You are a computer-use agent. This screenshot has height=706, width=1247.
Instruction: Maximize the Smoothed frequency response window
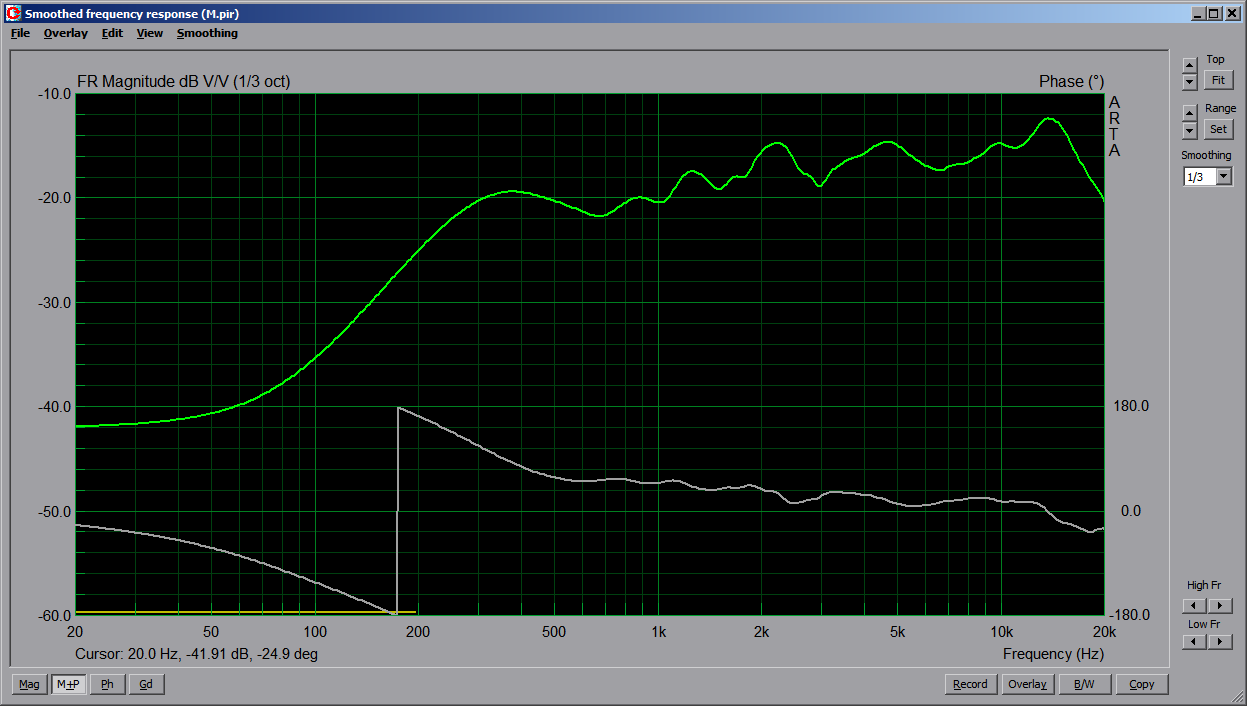[1214, 14]
